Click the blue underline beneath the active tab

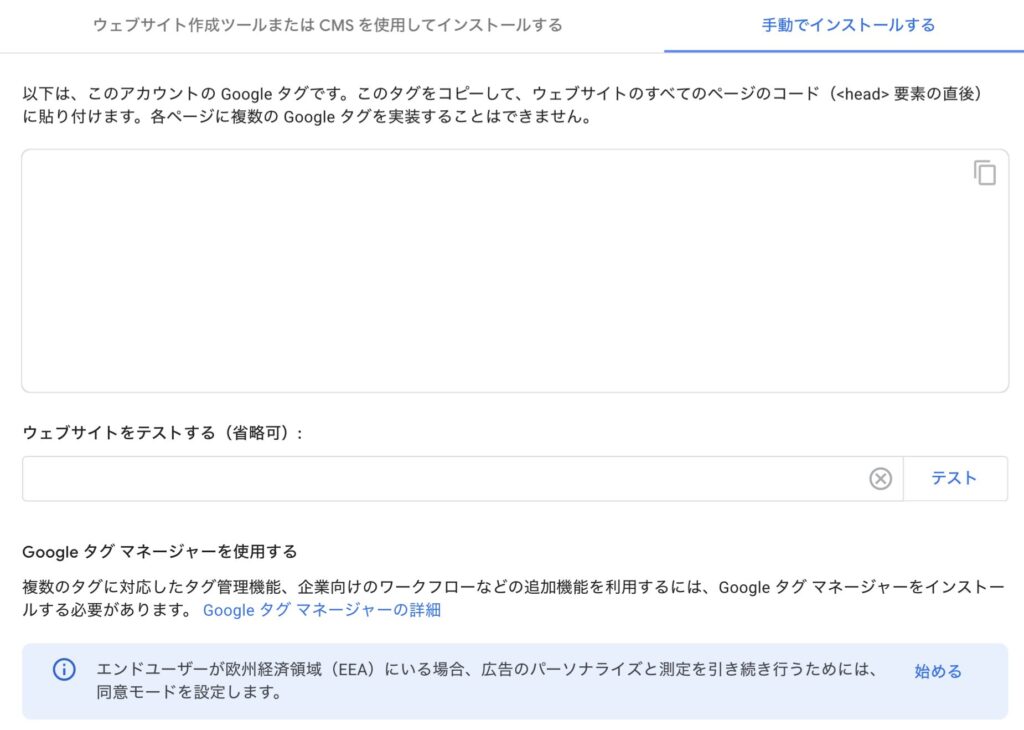(844, 51)
